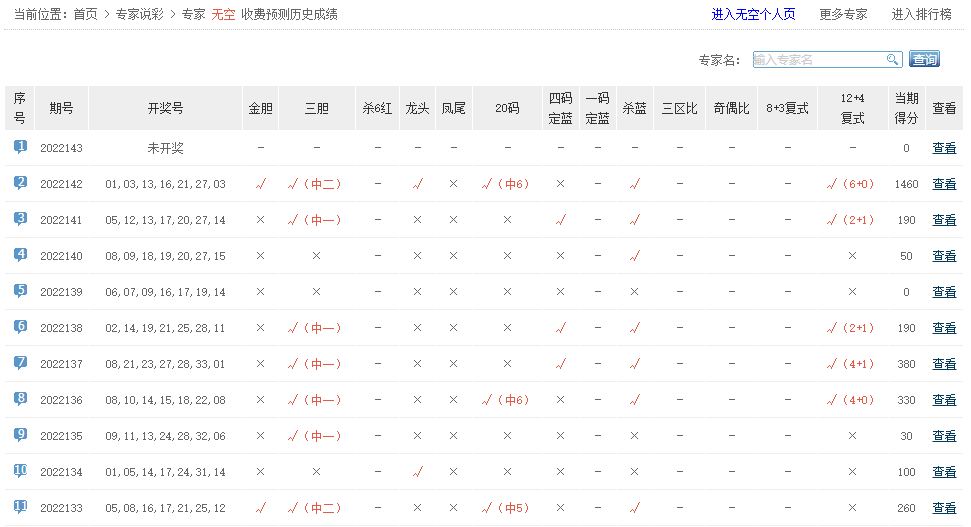This screenshot has width=971, height=527.
Task: Open 进入无空个人页 link
Action: 753,14
